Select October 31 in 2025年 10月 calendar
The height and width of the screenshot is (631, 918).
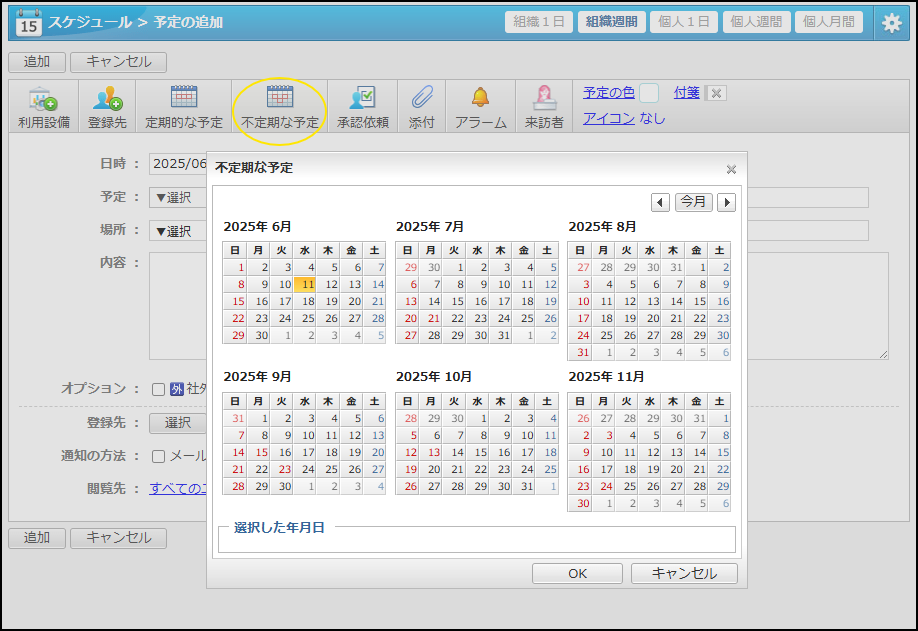click(x=524, y=486)
